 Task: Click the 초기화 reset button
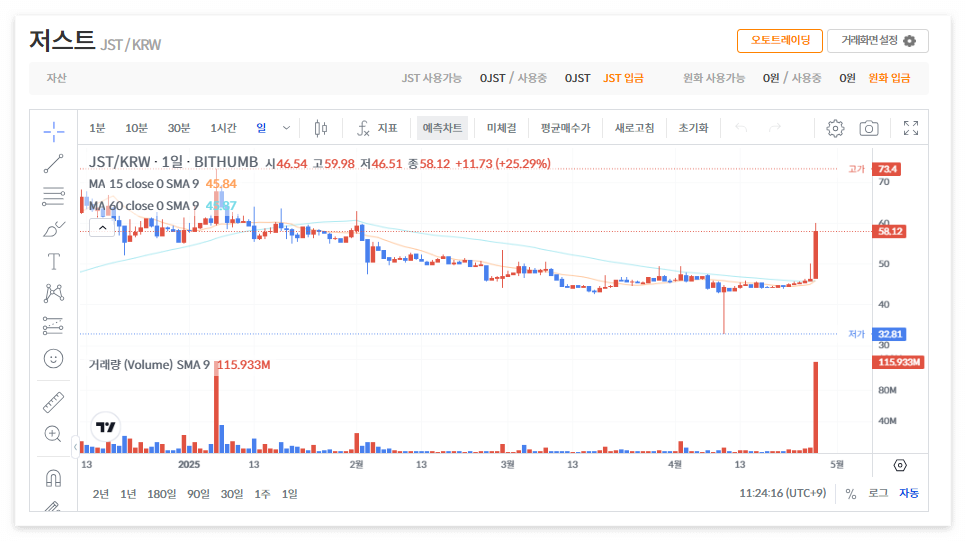click(693, 128)
